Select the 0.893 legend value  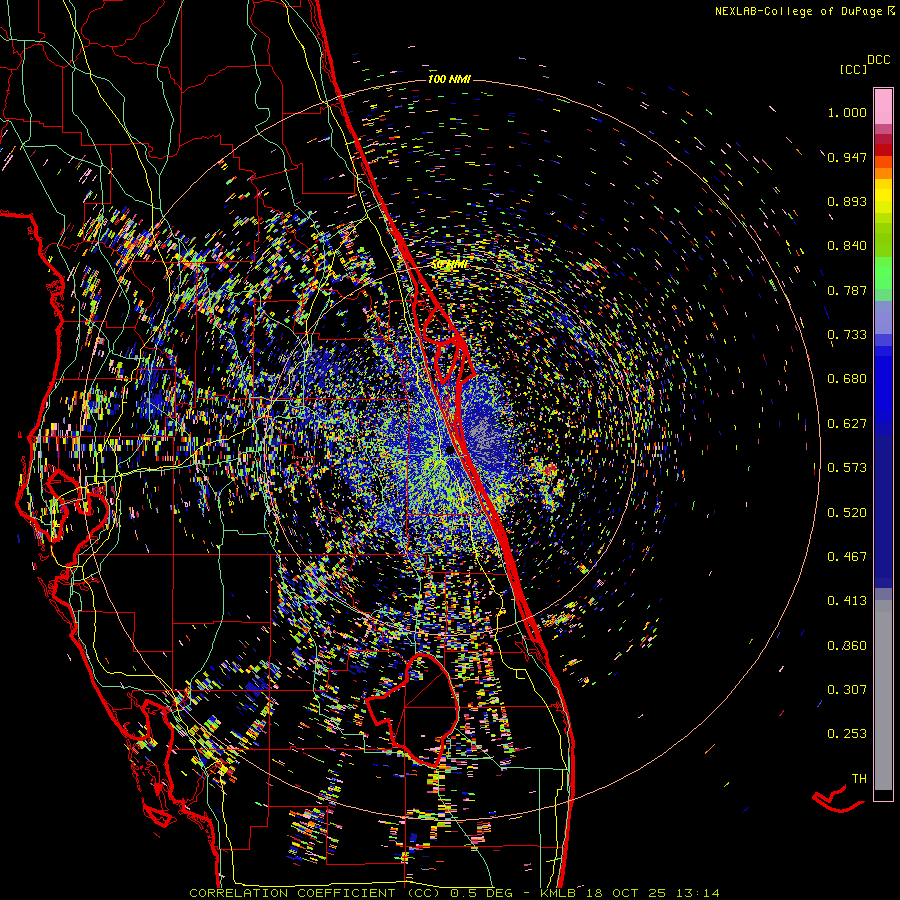pos(847,201)
